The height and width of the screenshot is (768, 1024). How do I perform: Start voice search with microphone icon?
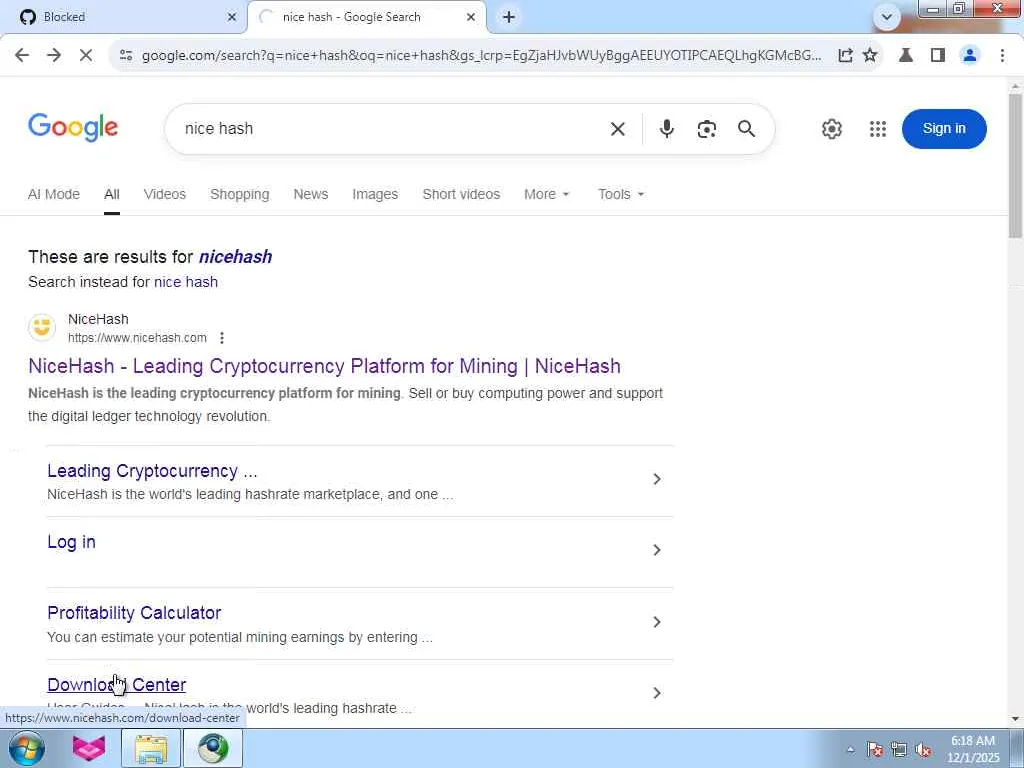point(666,129)
